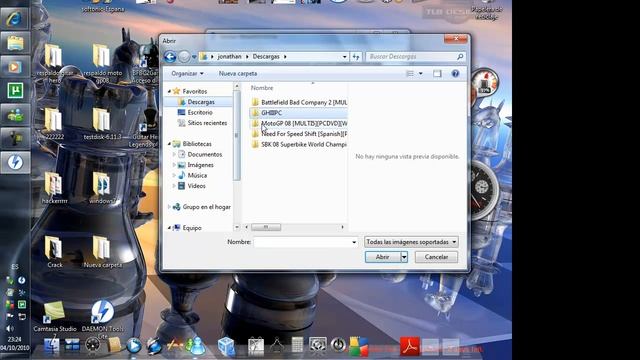640x360 pixels.
Task: Click the Nombre filename input field
Action: [x=302, y=242]
